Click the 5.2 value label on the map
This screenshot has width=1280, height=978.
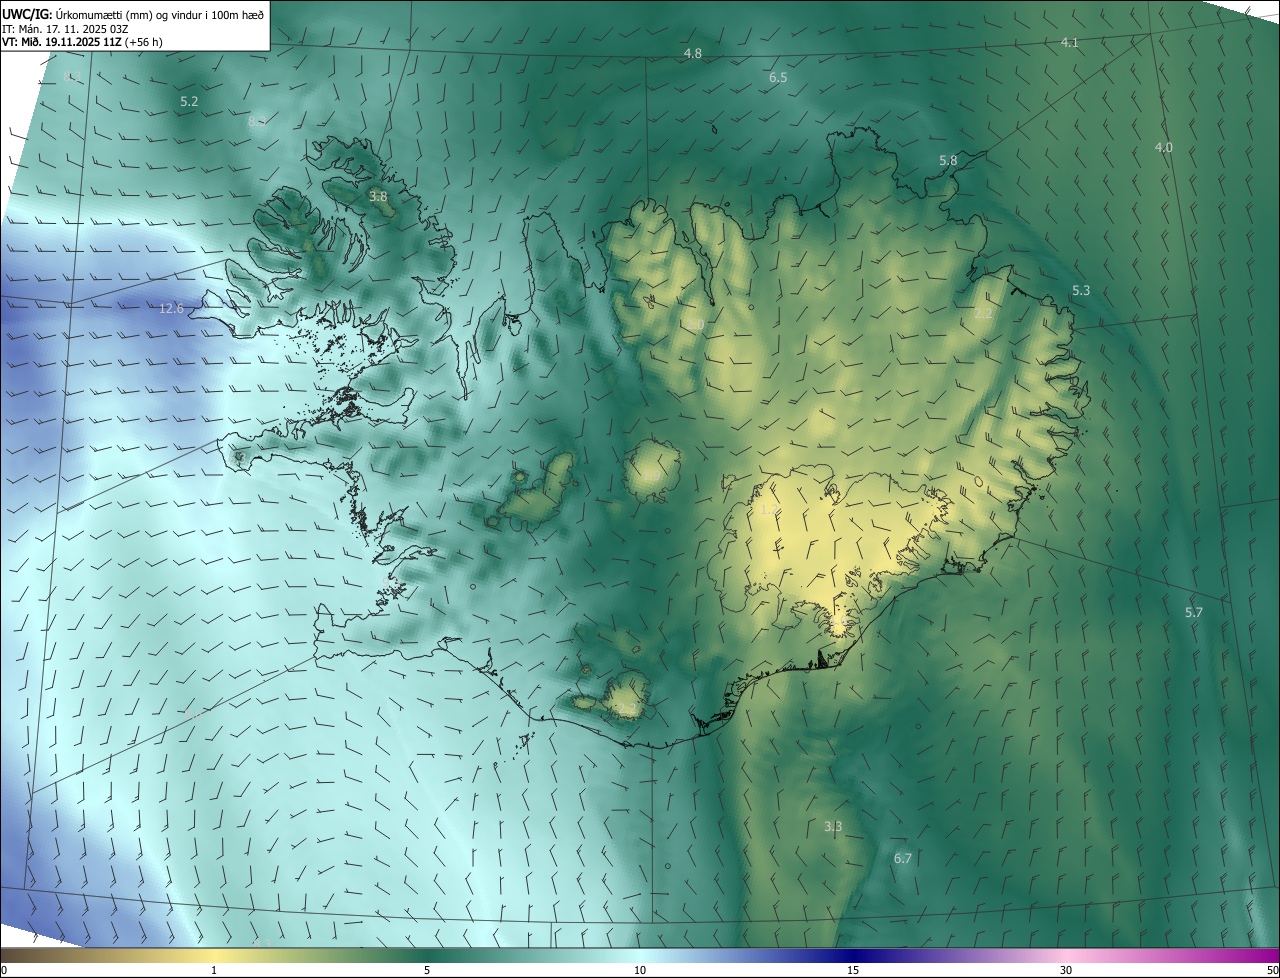[x=189, y=101]
